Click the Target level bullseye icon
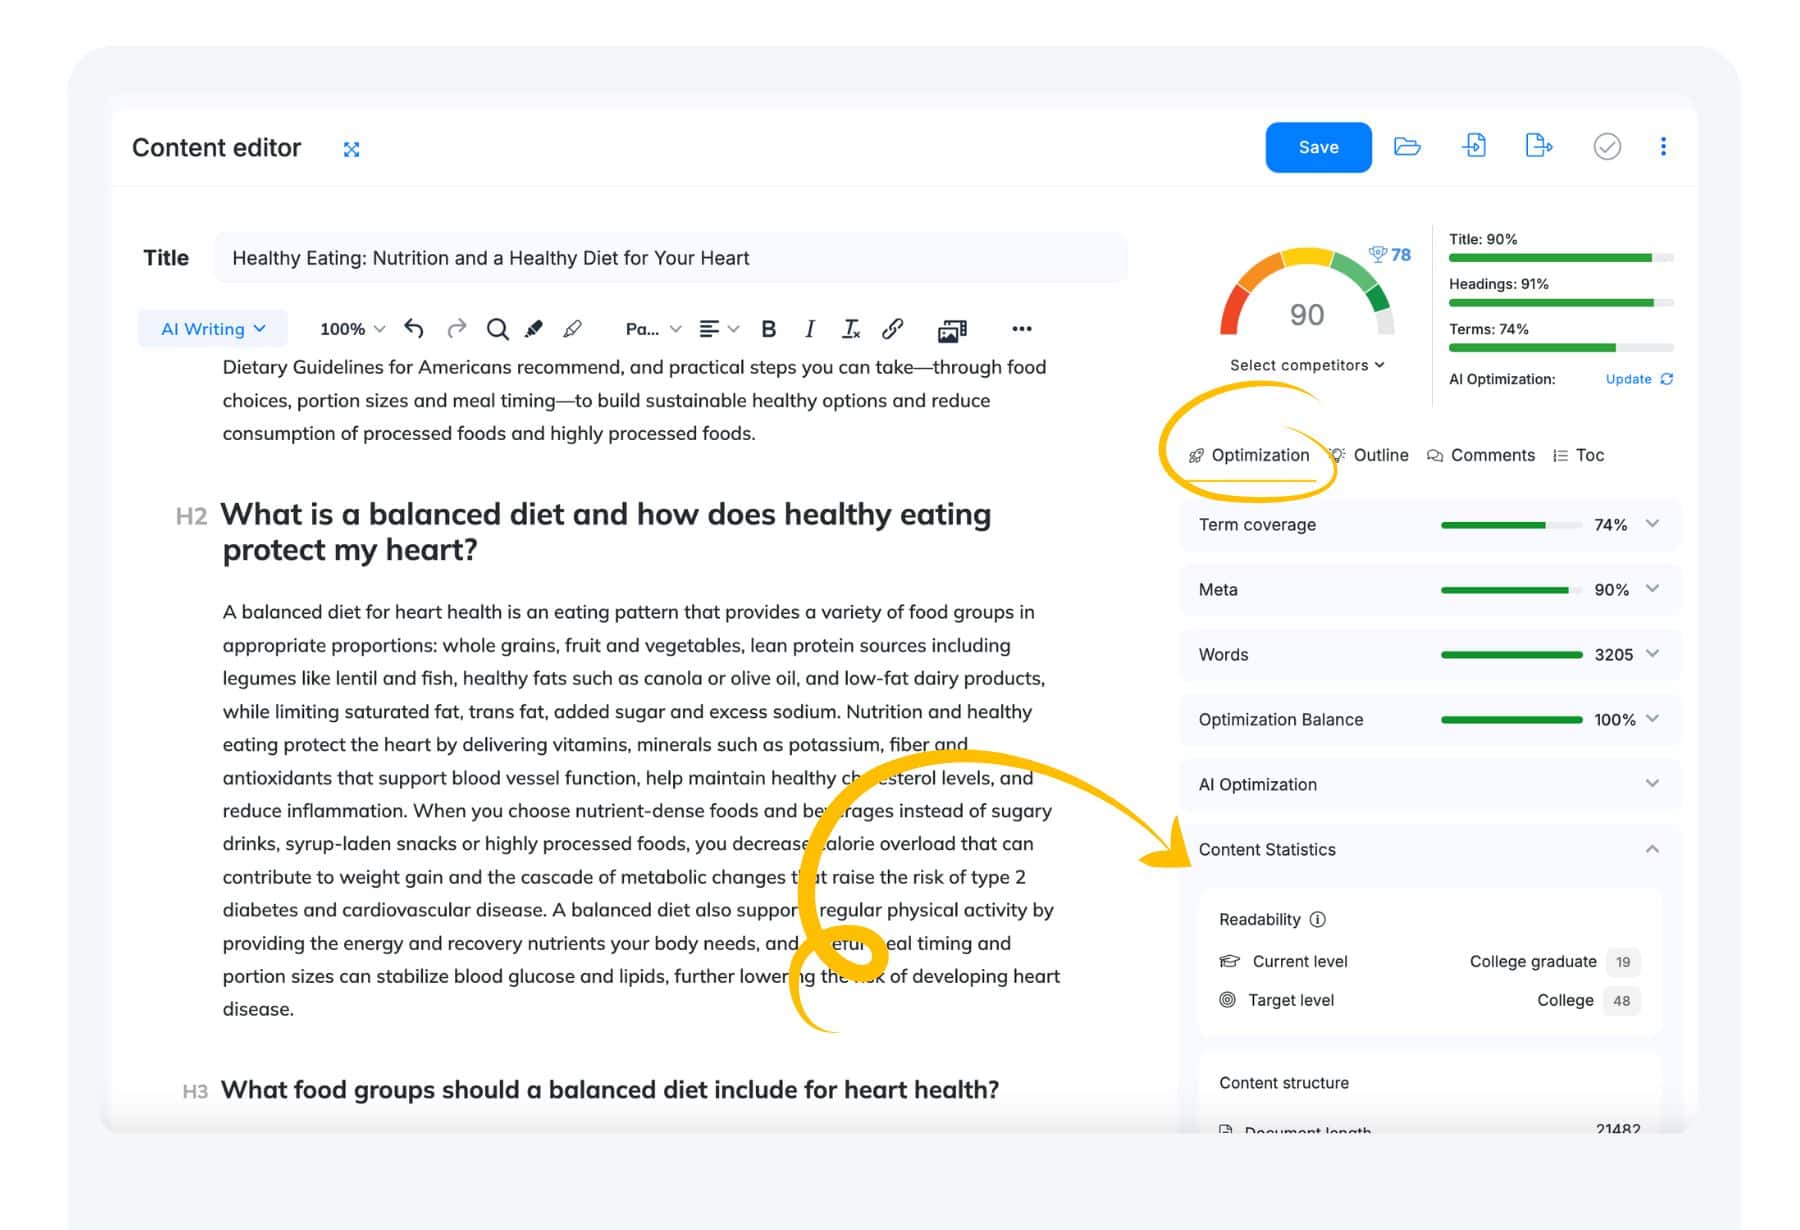The image size is (1800, 1230). coord(1227,999)
